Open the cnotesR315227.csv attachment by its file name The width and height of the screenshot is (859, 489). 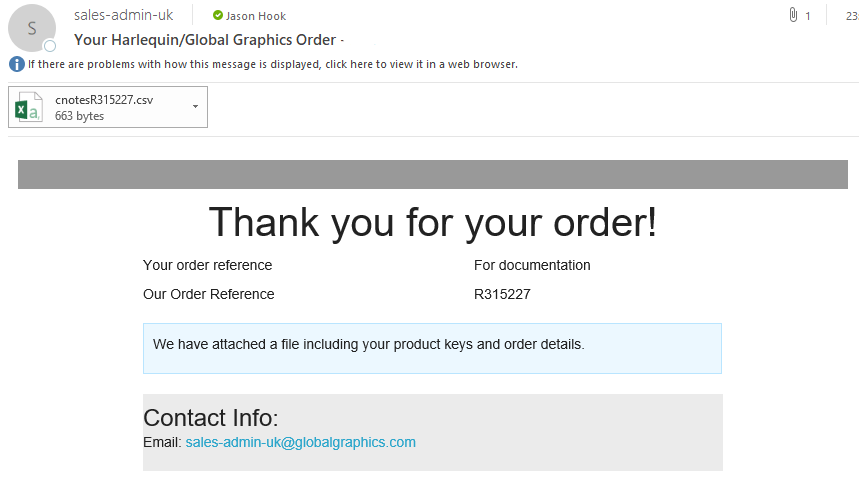tap(104, 100)
